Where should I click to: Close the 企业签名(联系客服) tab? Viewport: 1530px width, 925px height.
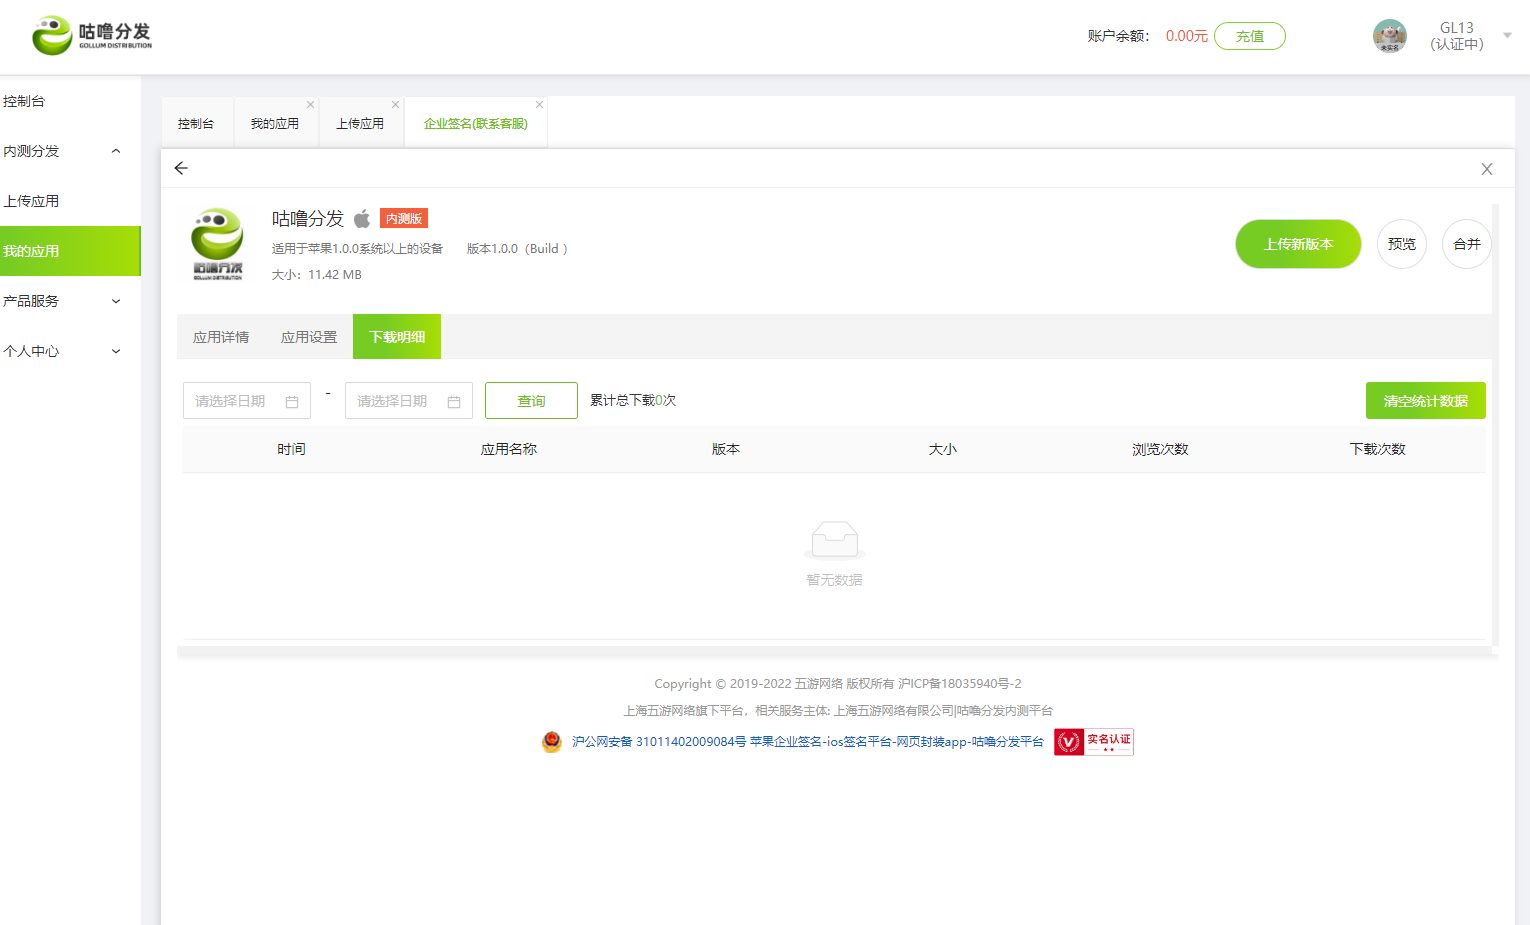(539, 104)
